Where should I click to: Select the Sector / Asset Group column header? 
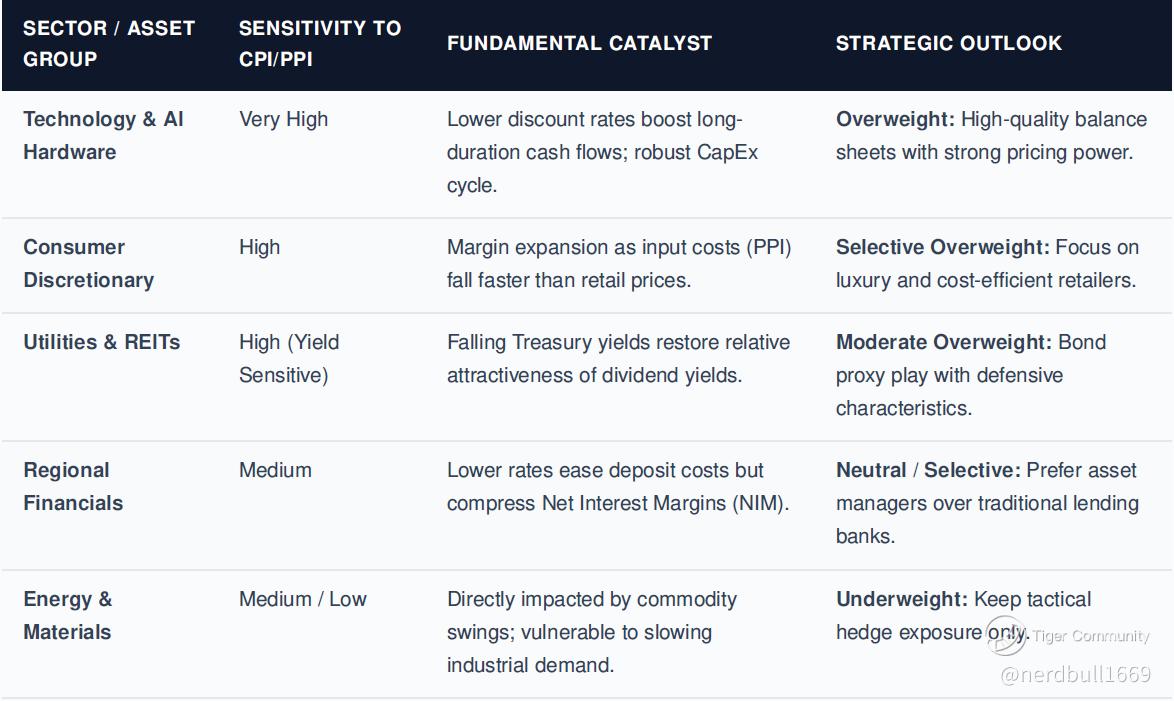(x=109, y=43)
